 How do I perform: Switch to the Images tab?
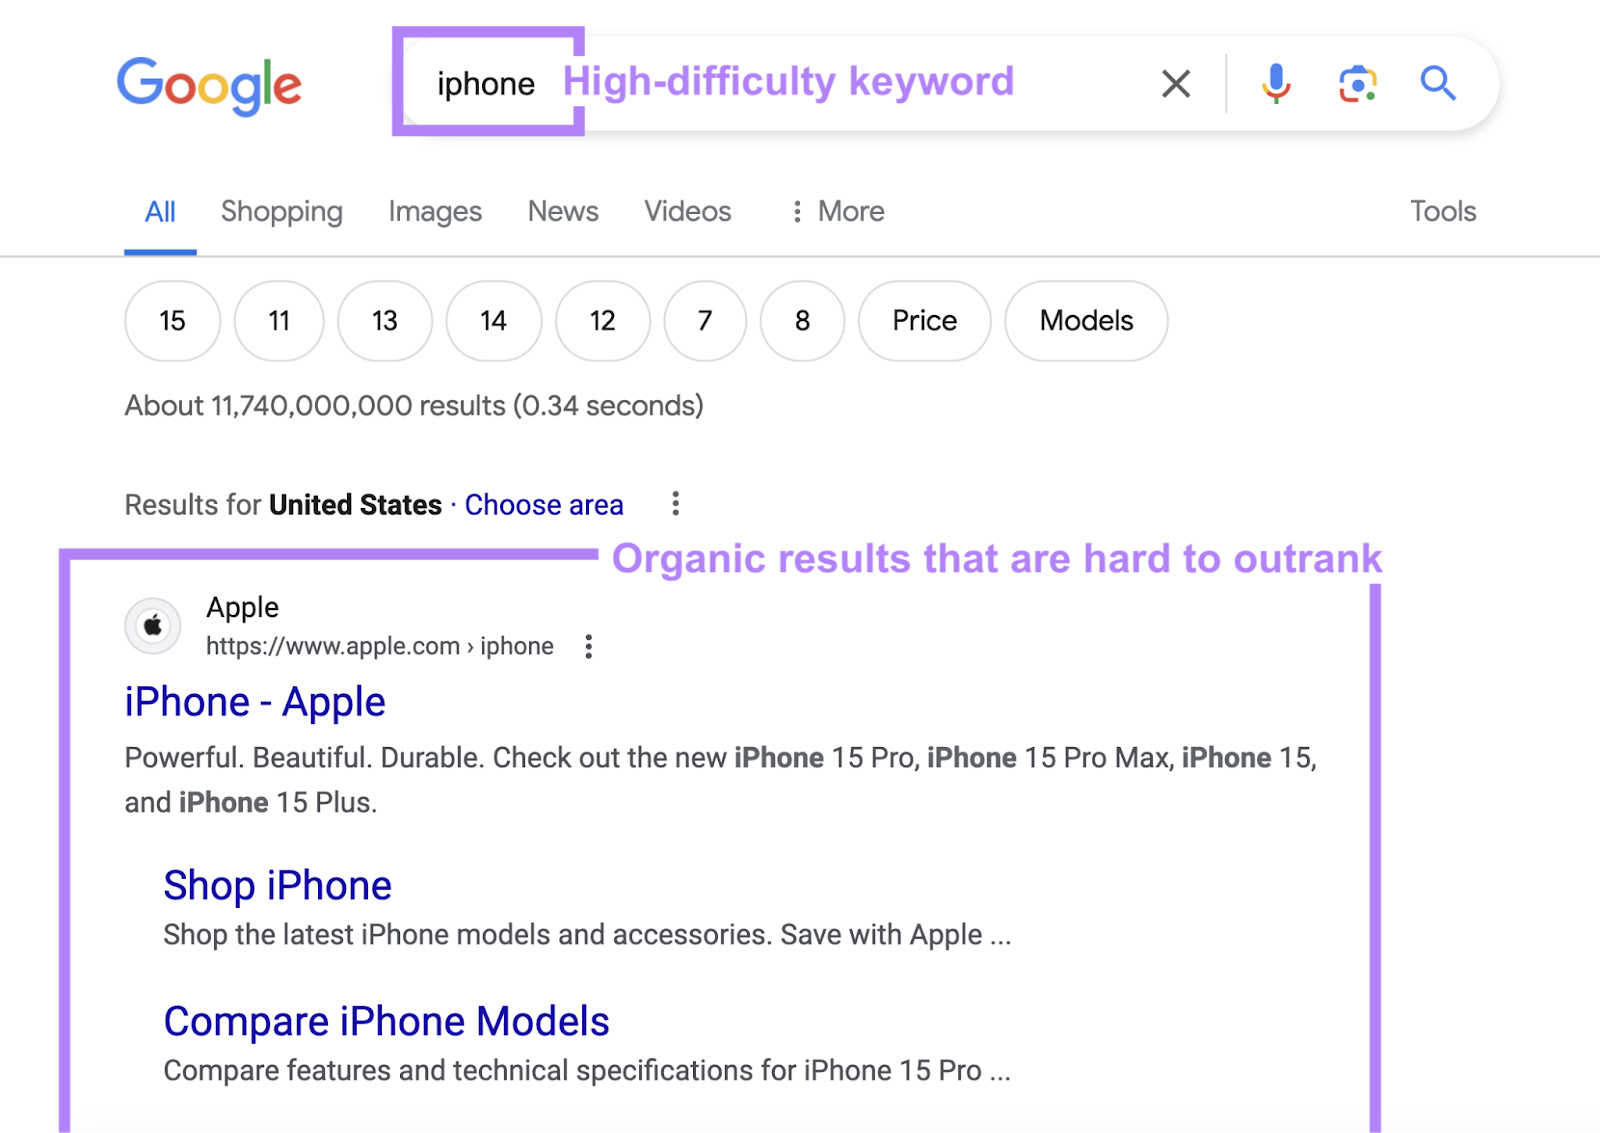(x=434, y=211)
